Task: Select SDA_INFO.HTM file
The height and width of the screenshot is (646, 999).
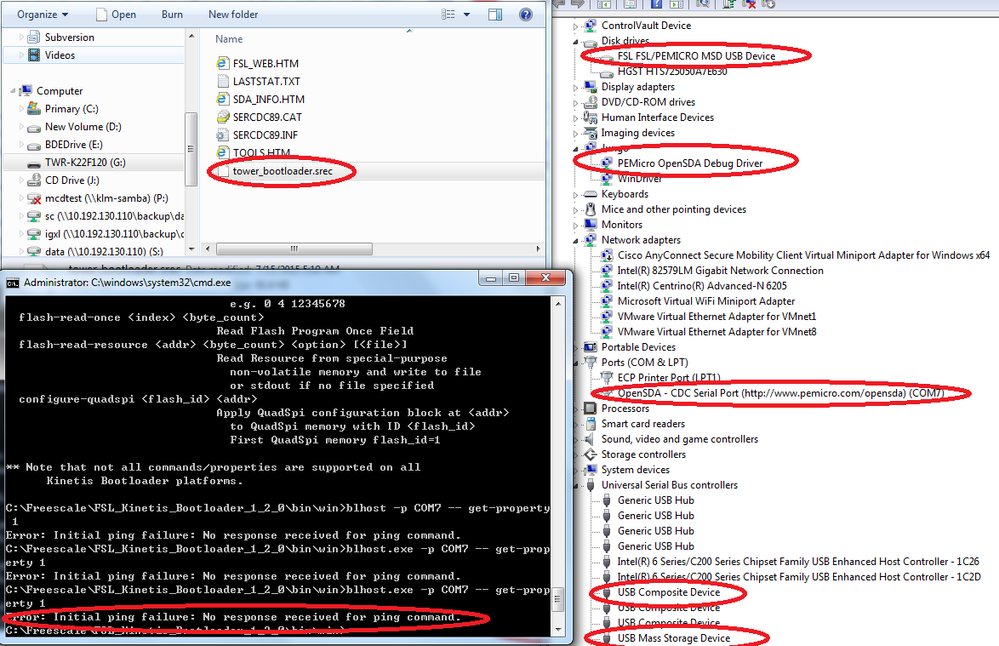Action: pos(268,99)
